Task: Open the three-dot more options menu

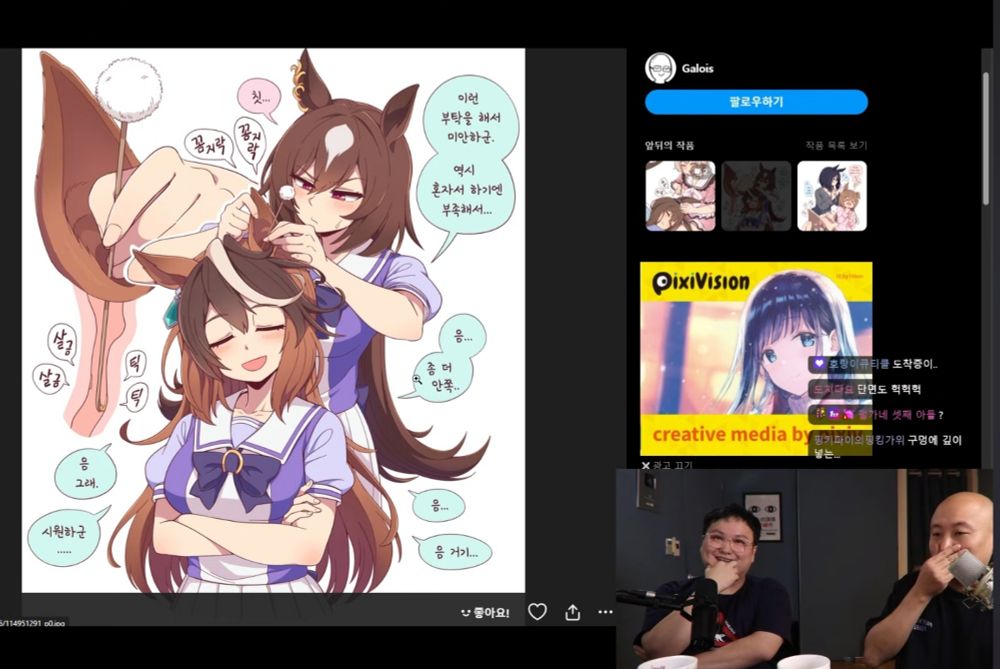Action: pyautogui.click(x=605, y=612)
